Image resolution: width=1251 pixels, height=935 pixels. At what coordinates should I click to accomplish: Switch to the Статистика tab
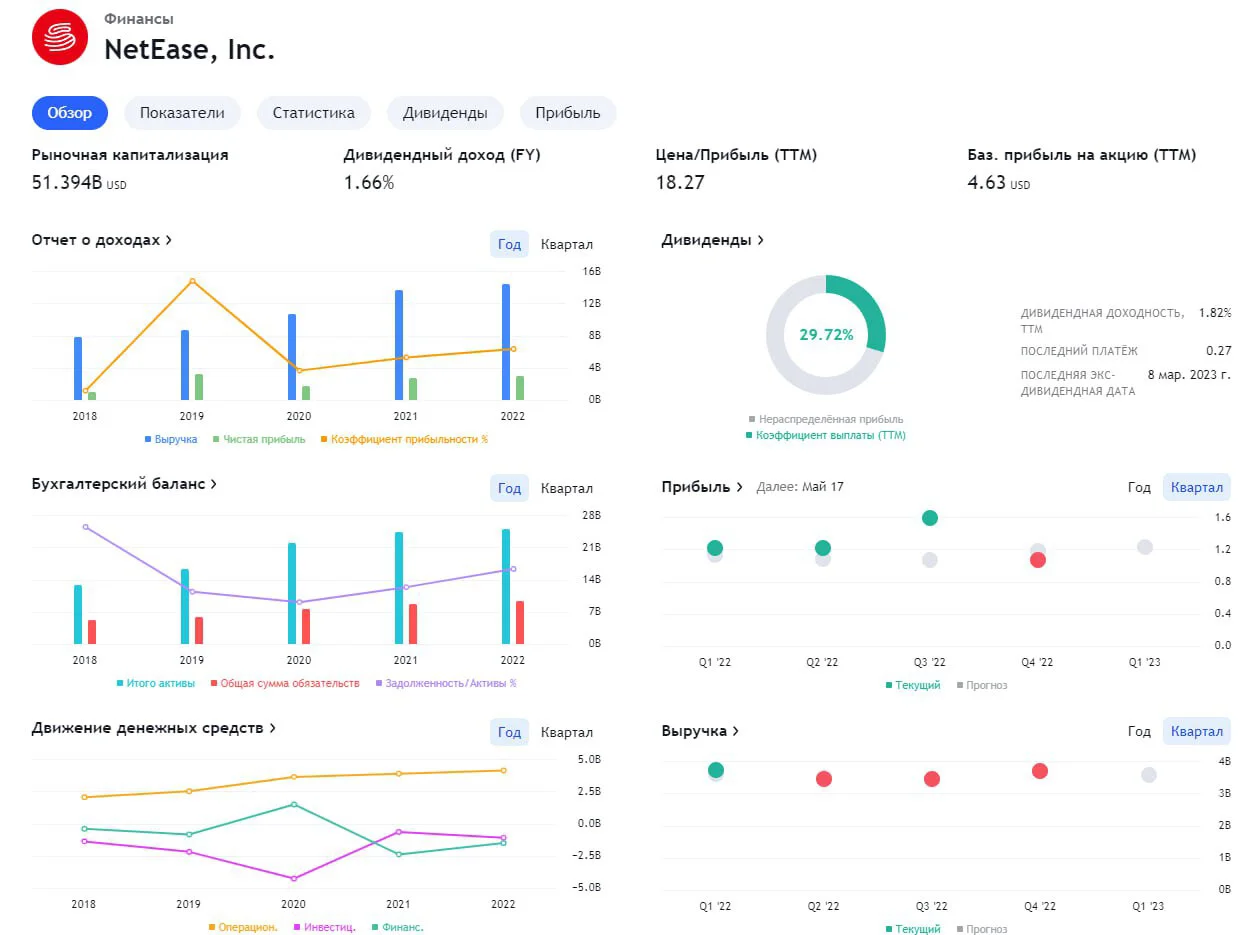(314, 113)
